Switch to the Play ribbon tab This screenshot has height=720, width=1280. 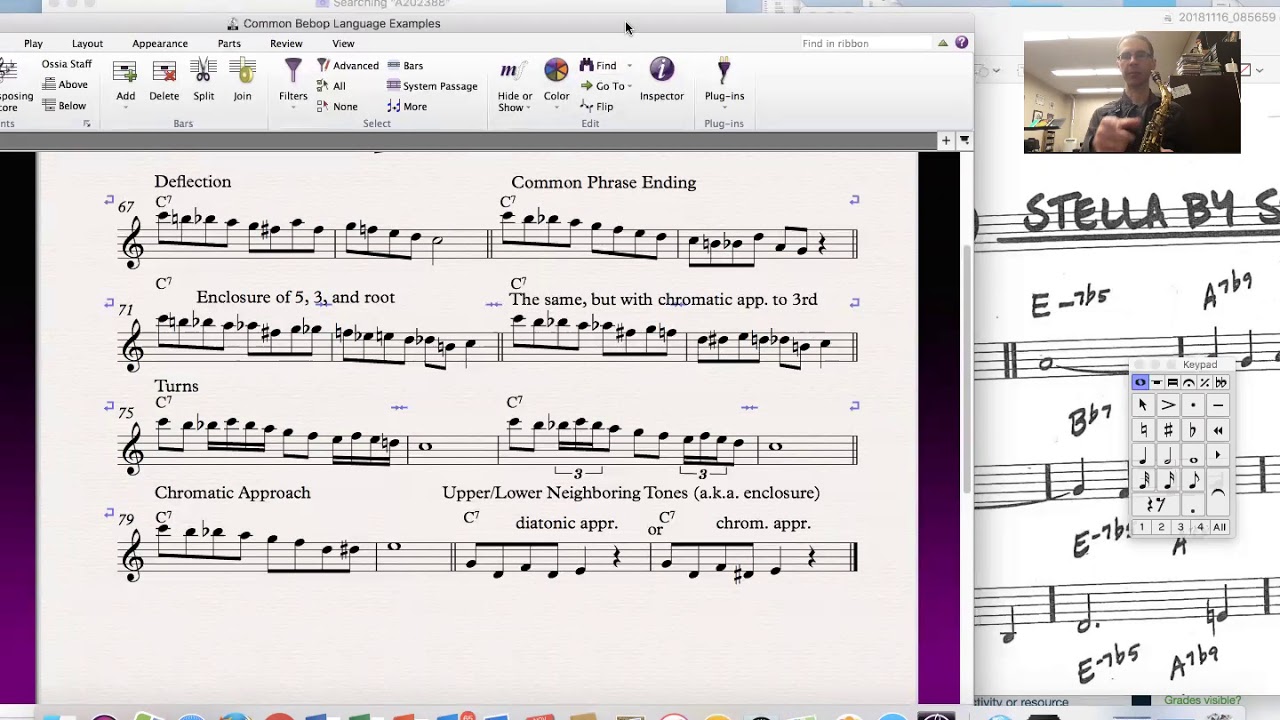pyautogui.click(x=33, y=44)
